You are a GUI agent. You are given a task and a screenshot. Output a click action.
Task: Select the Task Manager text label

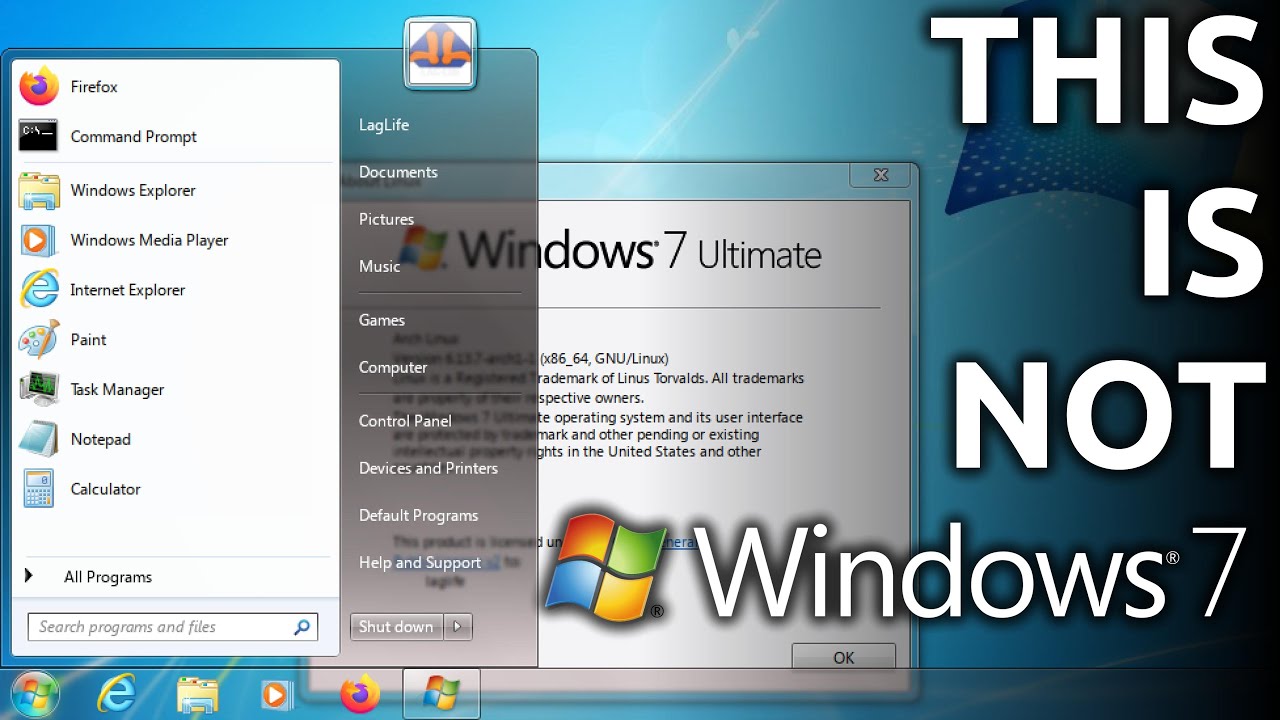click(x=117, y=390)
